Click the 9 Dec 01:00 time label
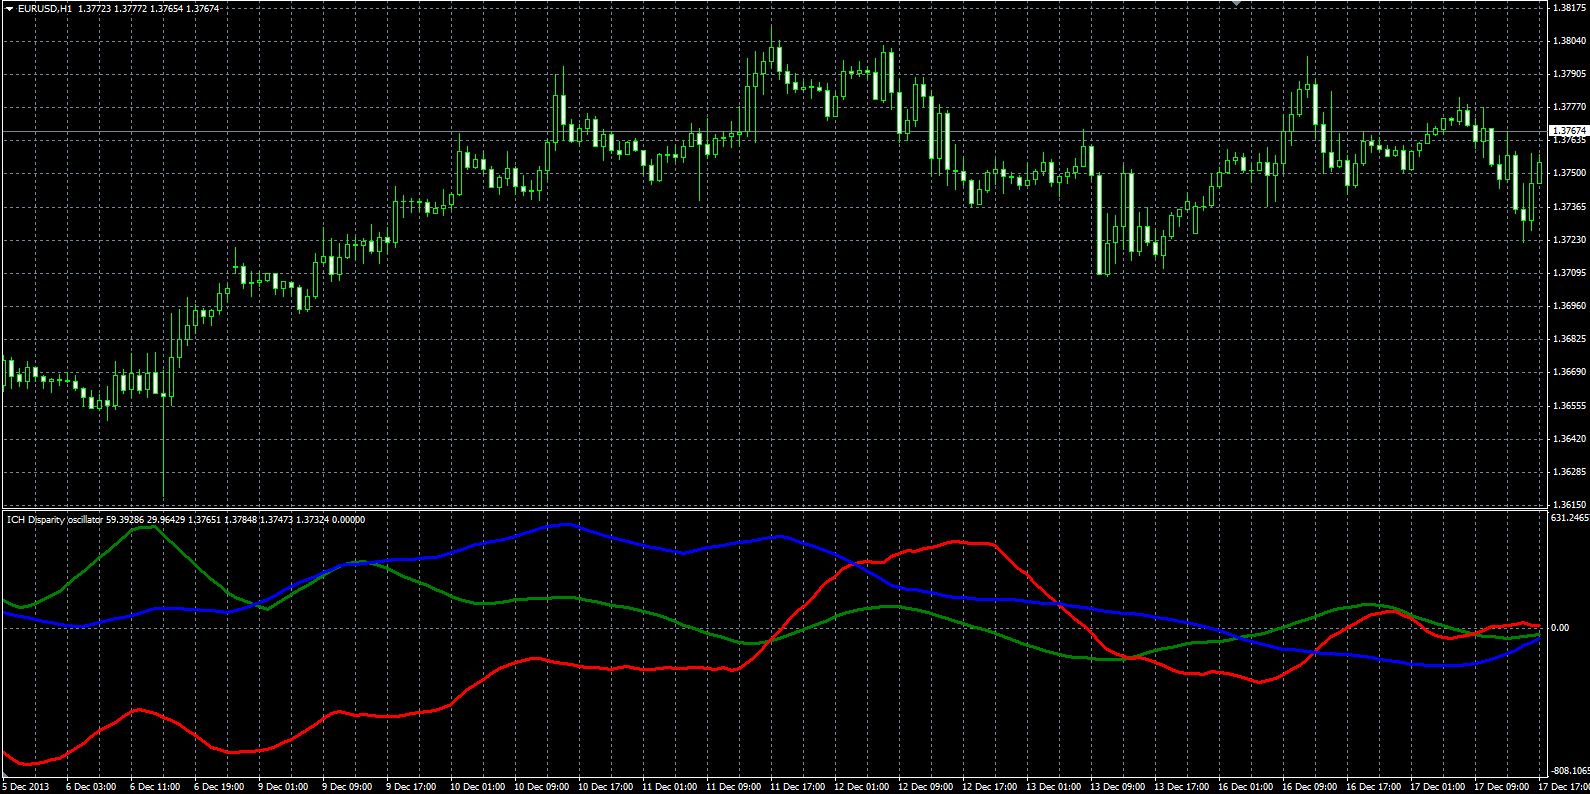Viewport: 1590px width, 794px height. (x=283, y=787)
